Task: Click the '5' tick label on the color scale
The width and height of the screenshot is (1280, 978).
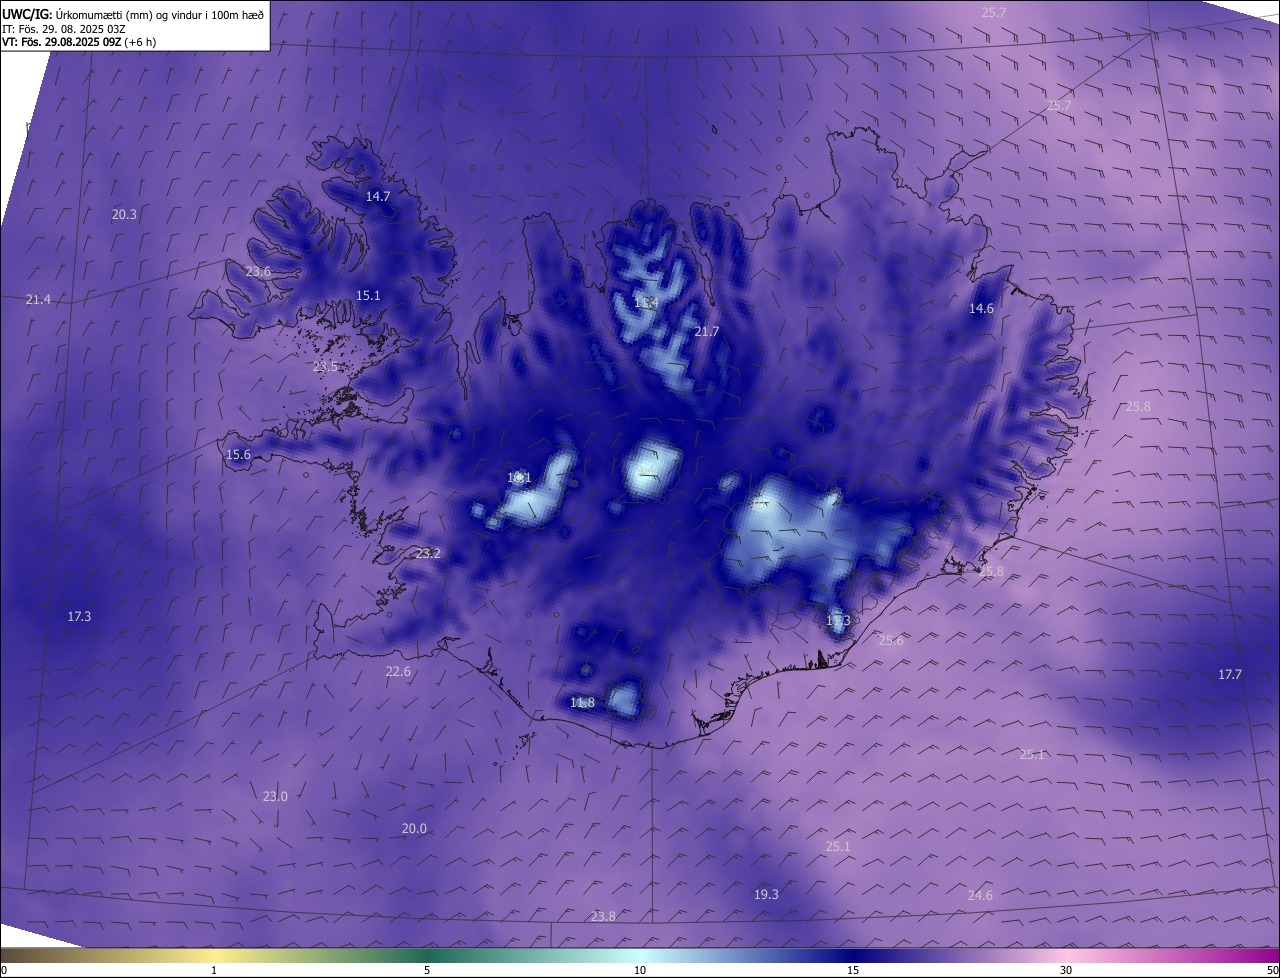Action: click(427, 970)
